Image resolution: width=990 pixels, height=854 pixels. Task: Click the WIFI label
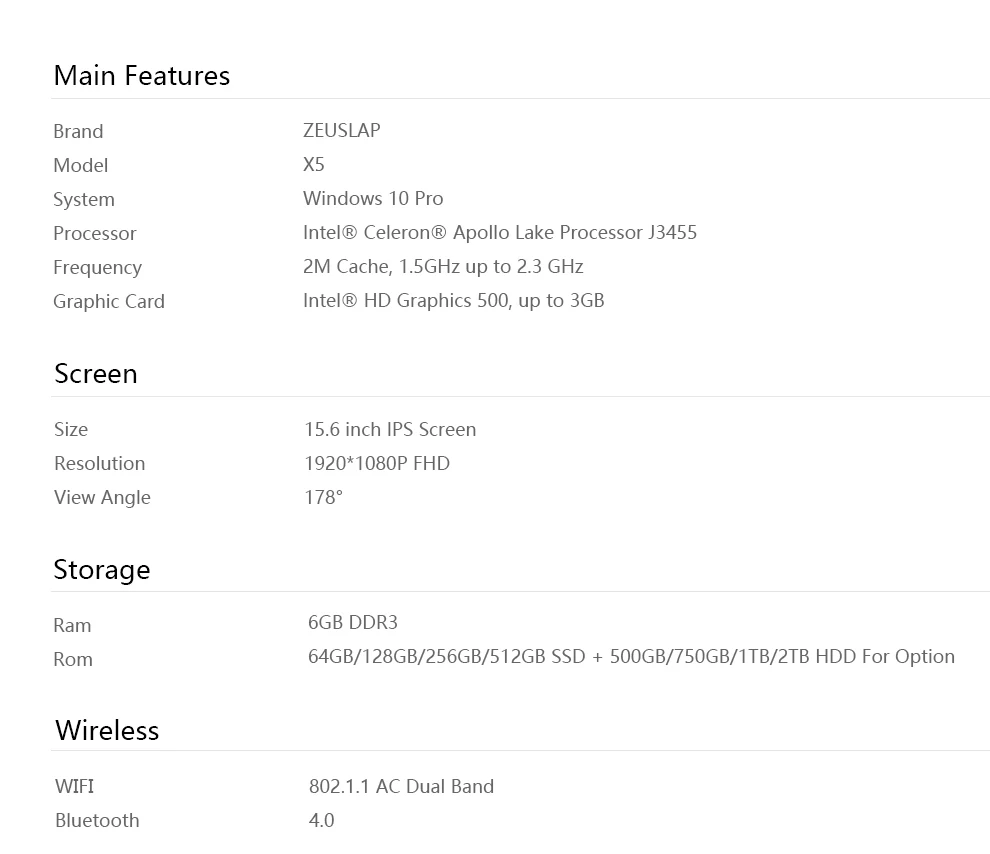pos(75,787)
